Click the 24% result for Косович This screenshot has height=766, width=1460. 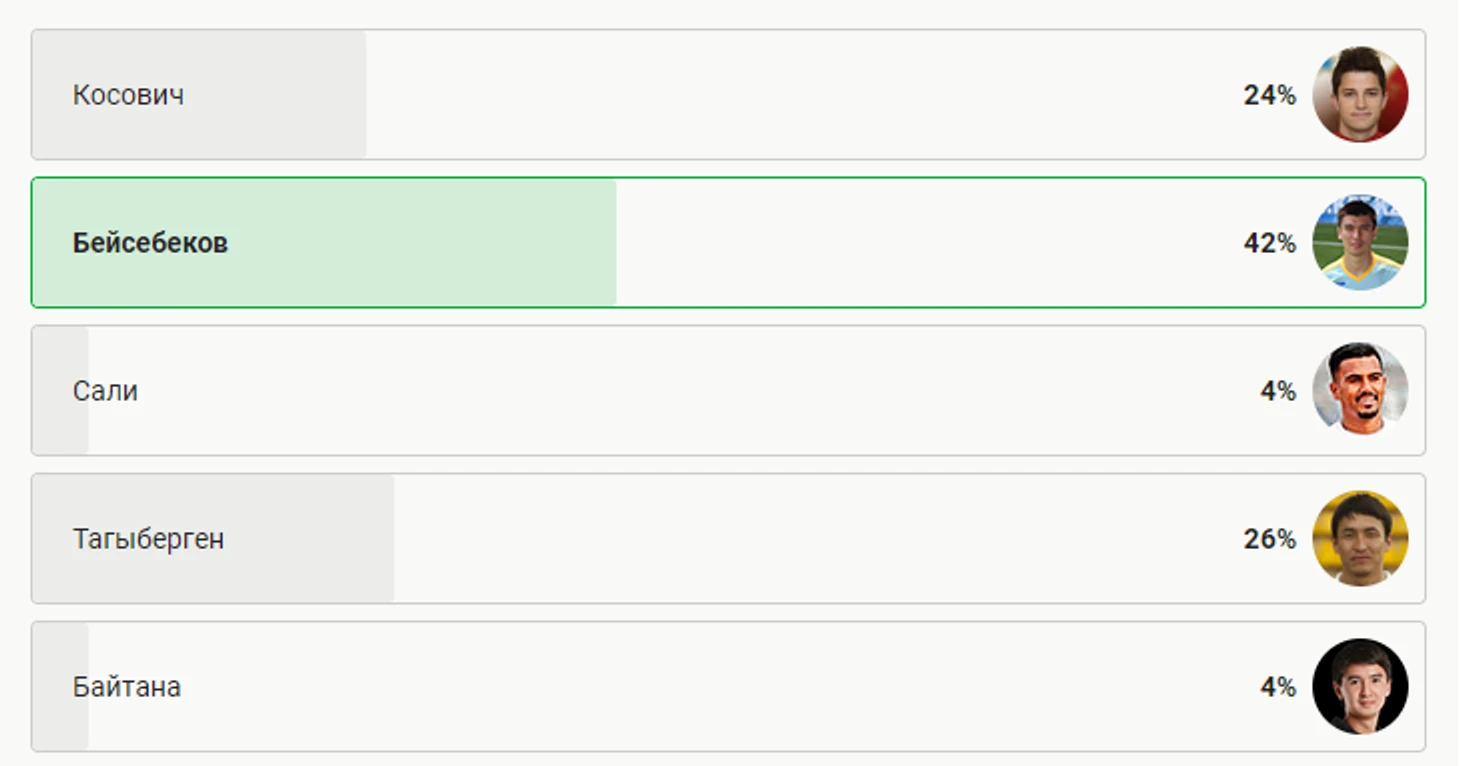(1270, 95)
